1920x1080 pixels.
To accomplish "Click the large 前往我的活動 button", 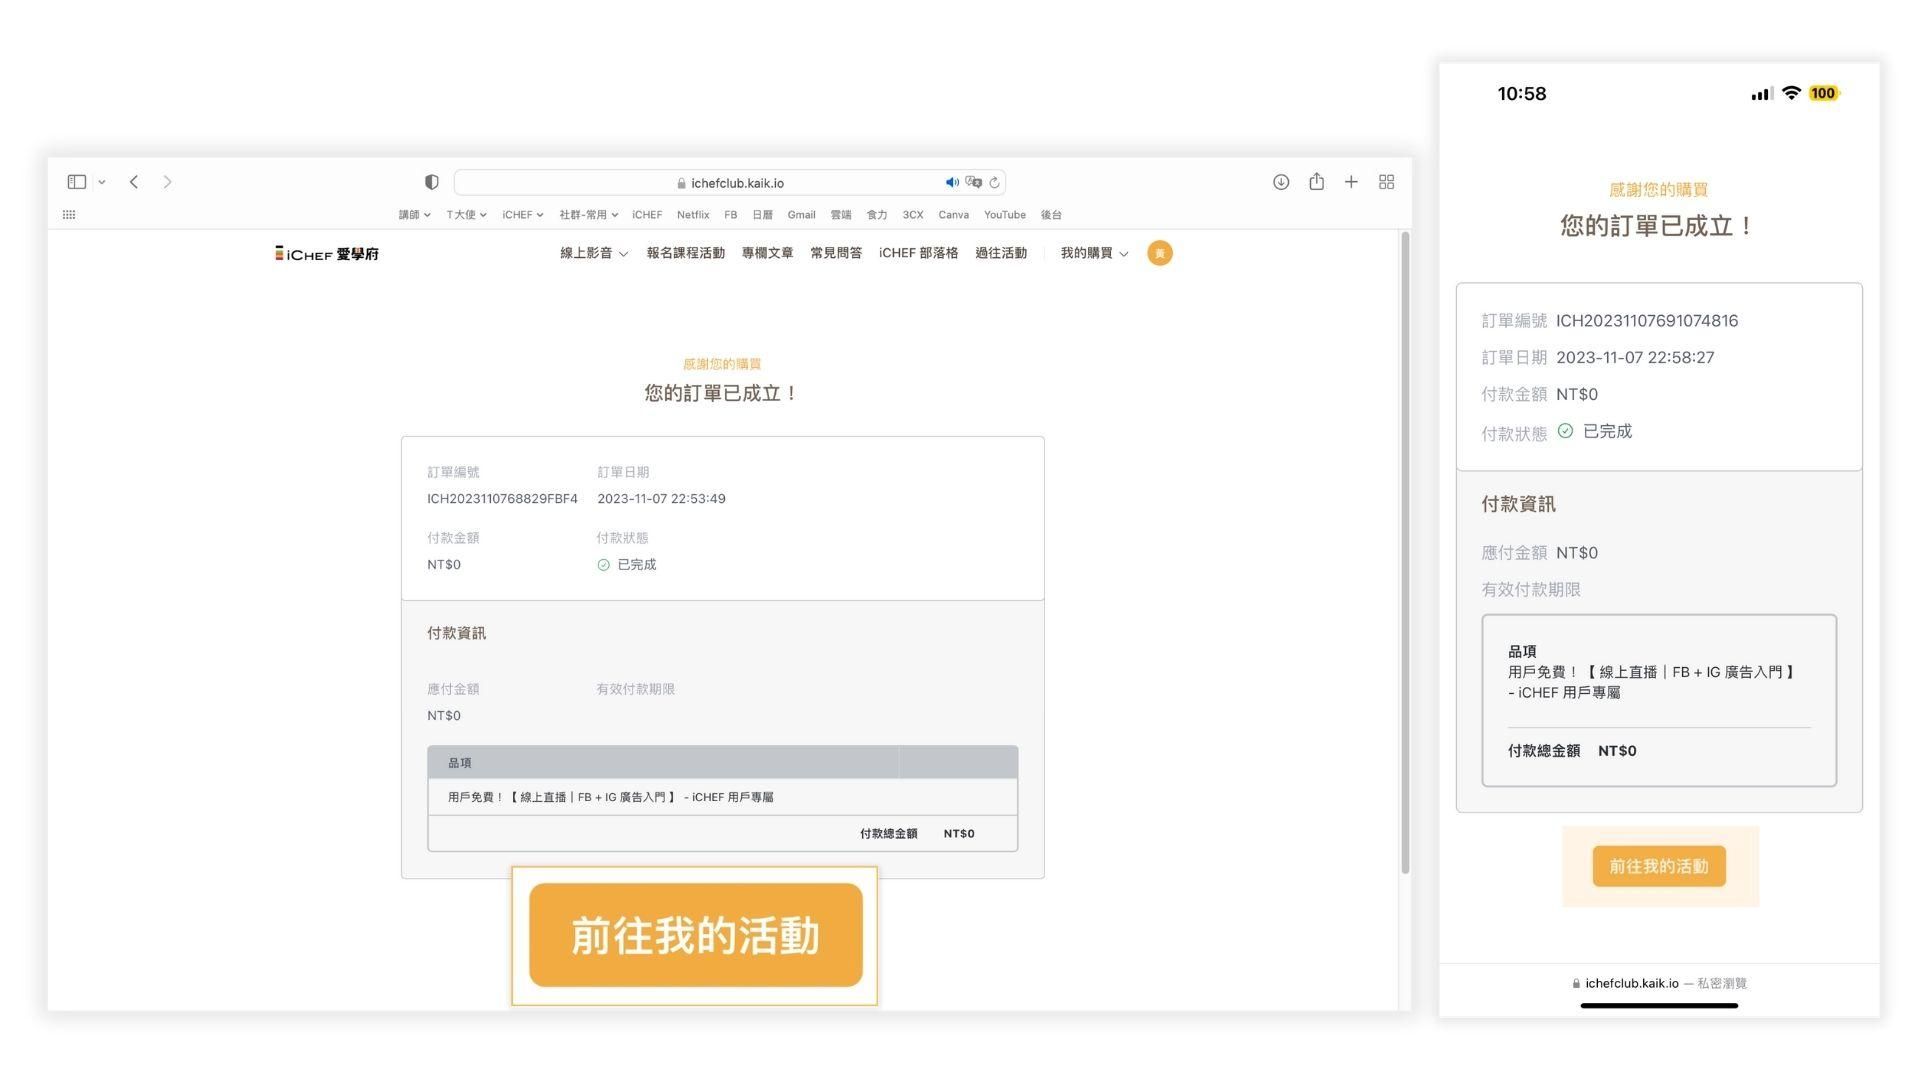I will 695,935.
